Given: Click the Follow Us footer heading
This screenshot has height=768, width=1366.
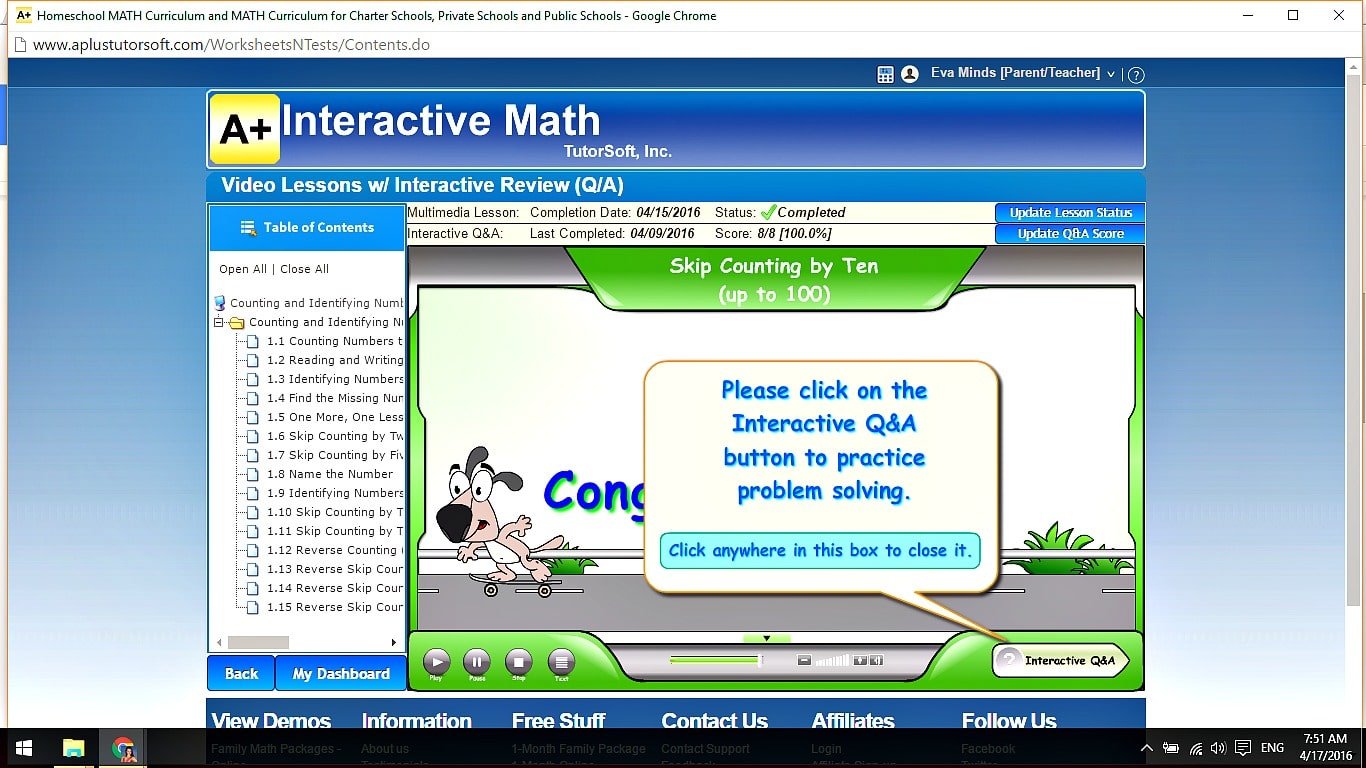Looking at the screenshot, I should coord(1009,721).
